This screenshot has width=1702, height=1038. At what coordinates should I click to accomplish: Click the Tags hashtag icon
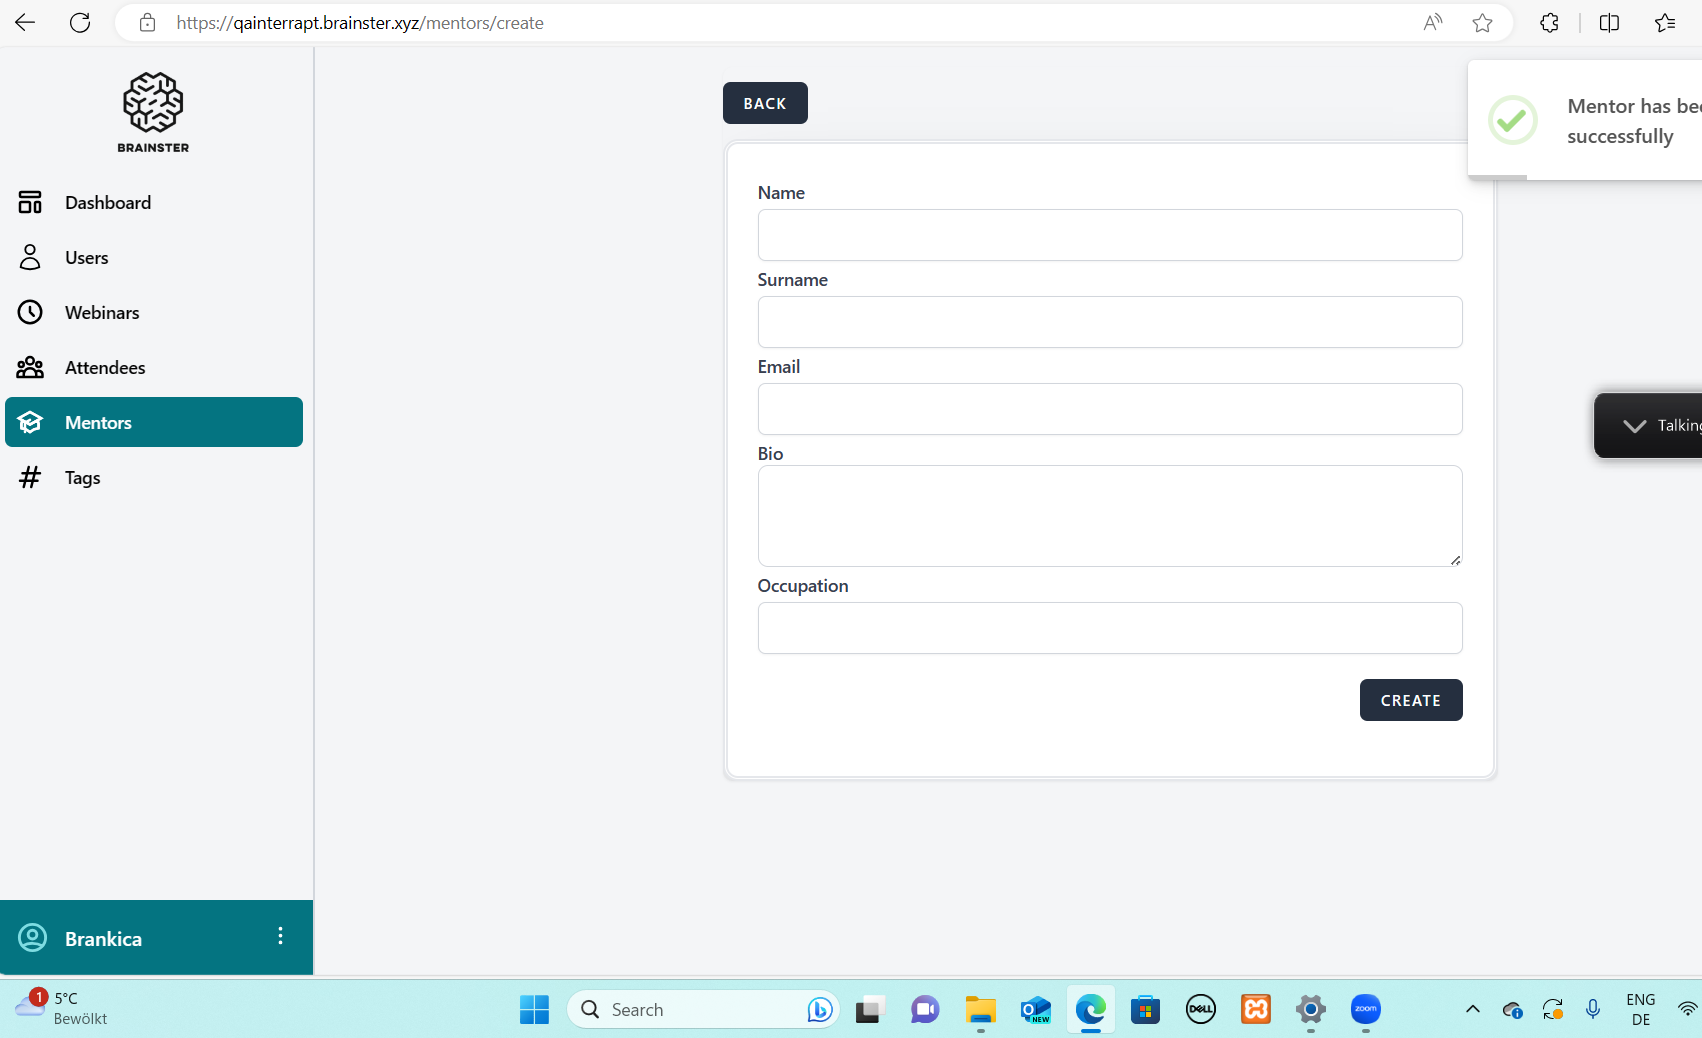click(x=30, y=478)
